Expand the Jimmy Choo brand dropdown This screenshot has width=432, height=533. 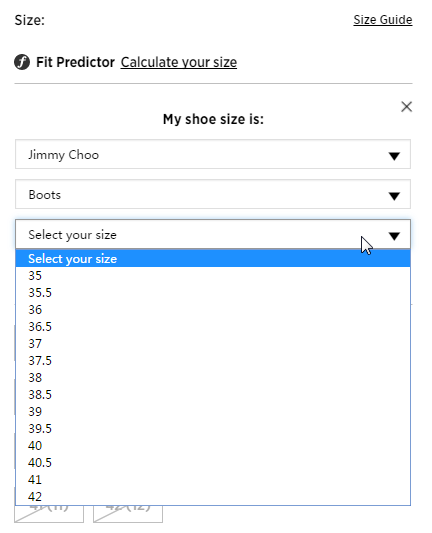213,154
